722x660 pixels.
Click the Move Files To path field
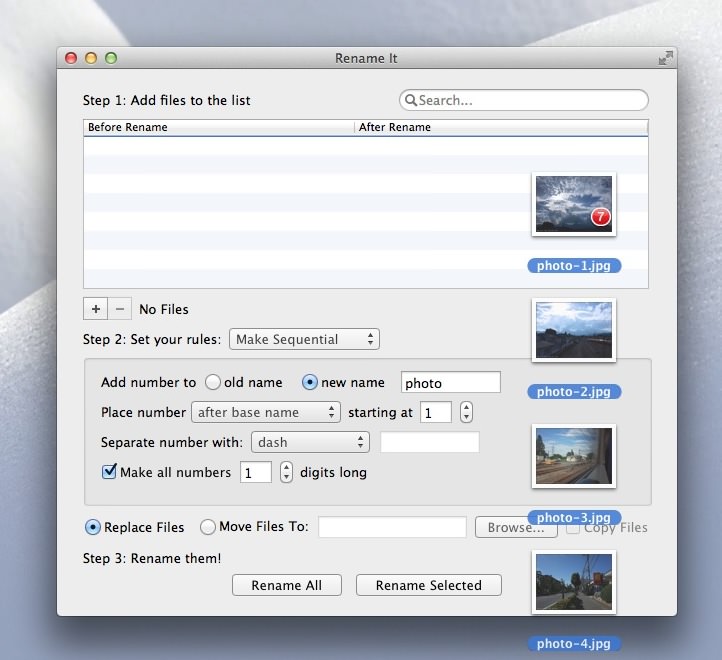pyautogui.click(x=392, y=527)
